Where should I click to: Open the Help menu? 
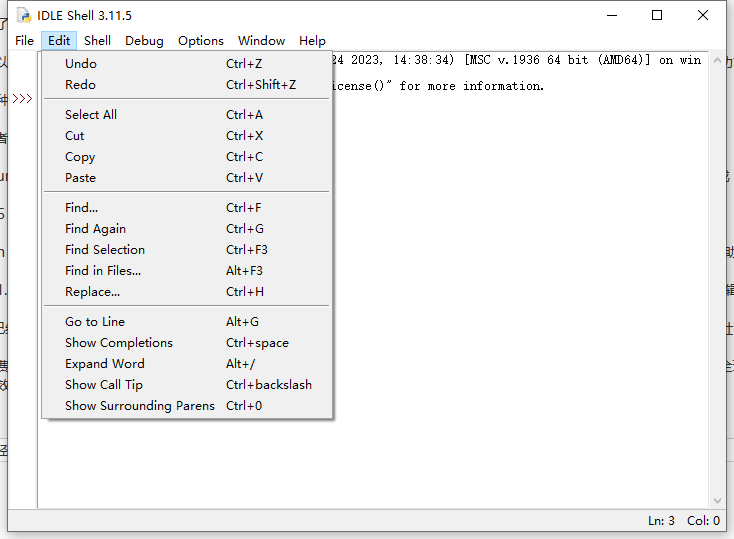[x=312, y=41]
